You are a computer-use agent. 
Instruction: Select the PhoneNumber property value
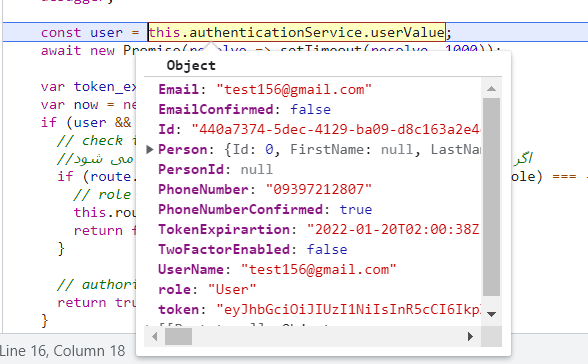pyautogui.click(x=319, y=189)
